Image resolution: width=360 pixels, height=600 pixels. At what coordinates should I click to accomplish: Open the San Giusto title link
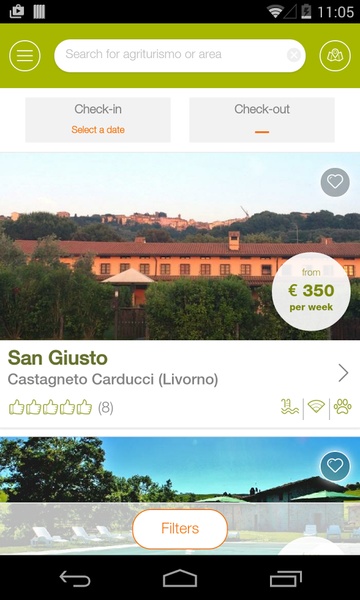pos(58,358)
